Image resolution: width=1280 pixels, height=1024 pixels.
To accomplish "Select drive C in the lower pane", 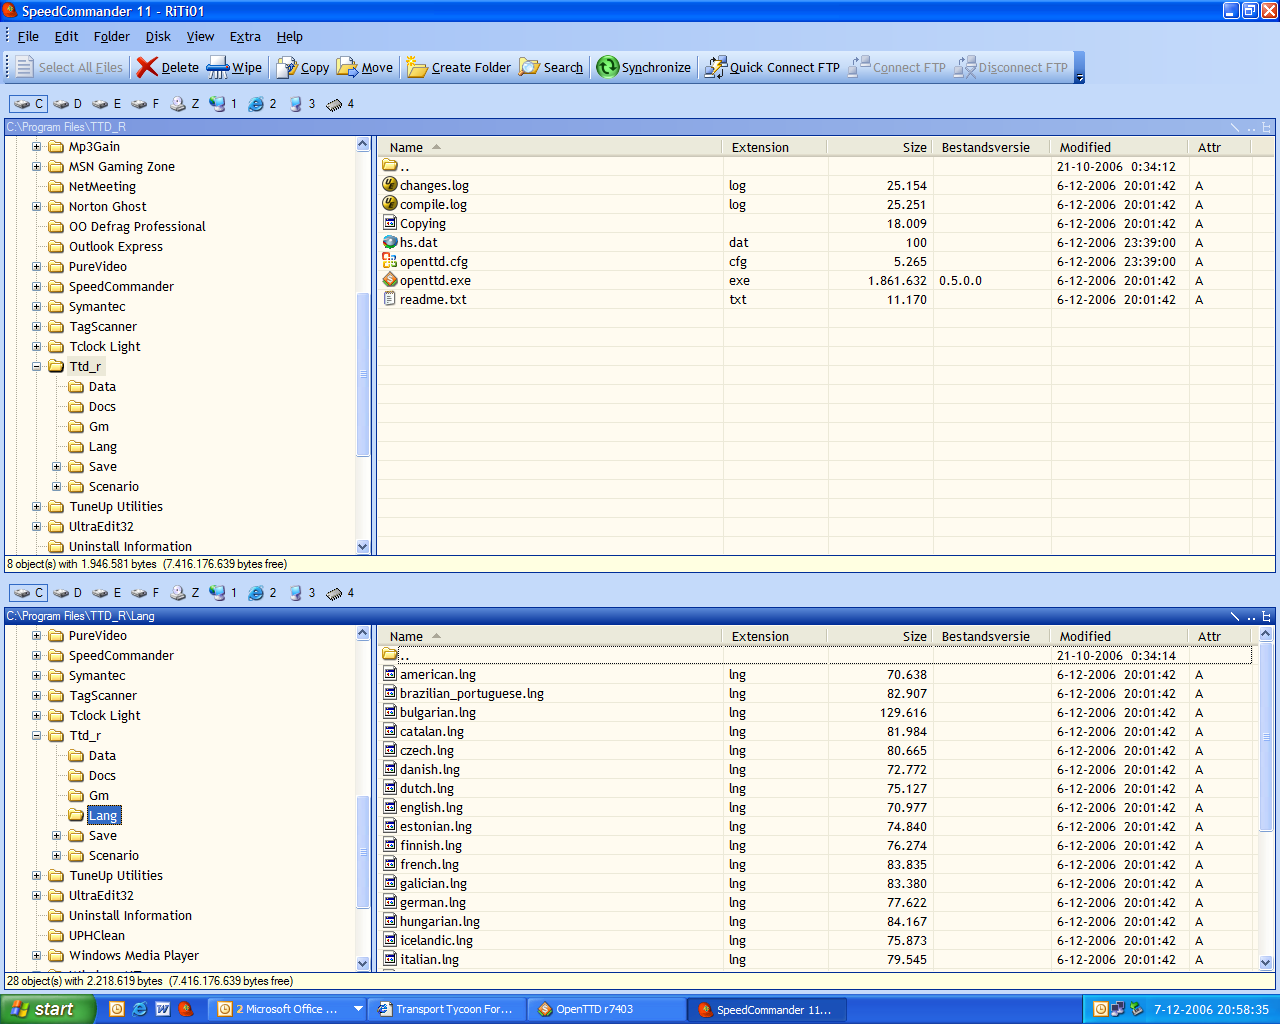I will (x=28, y=593).
